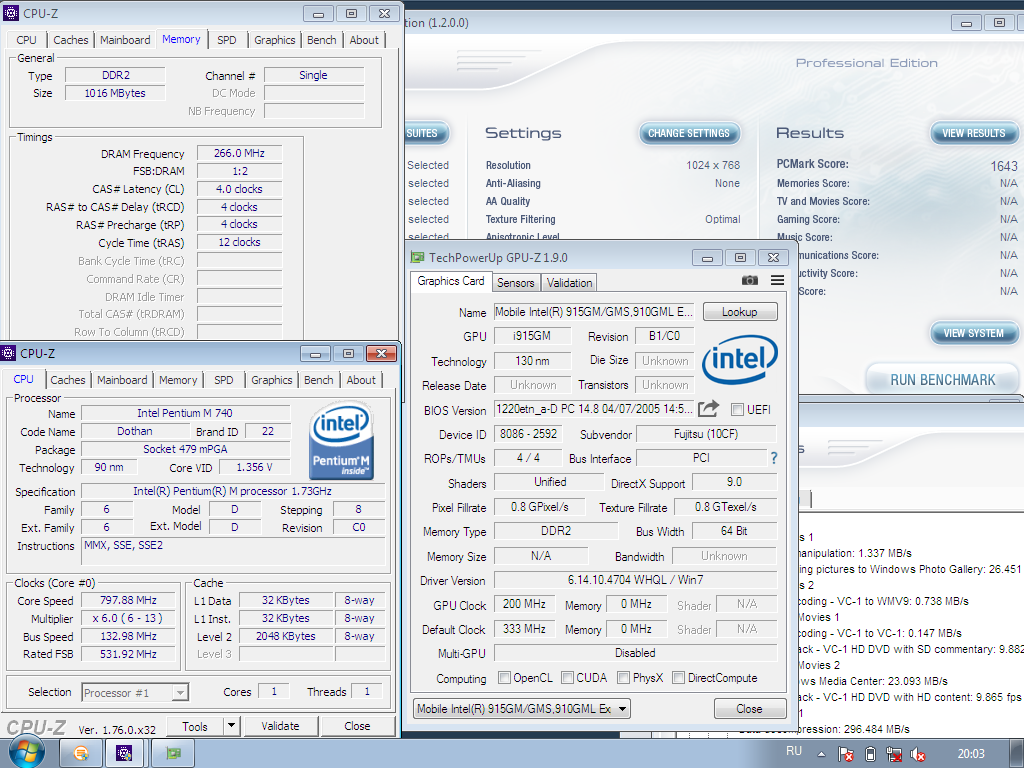Open Caches tab in front CPU-Z window
The height and width of the screenshot is (768, 1024).
(x=68, y=380)
